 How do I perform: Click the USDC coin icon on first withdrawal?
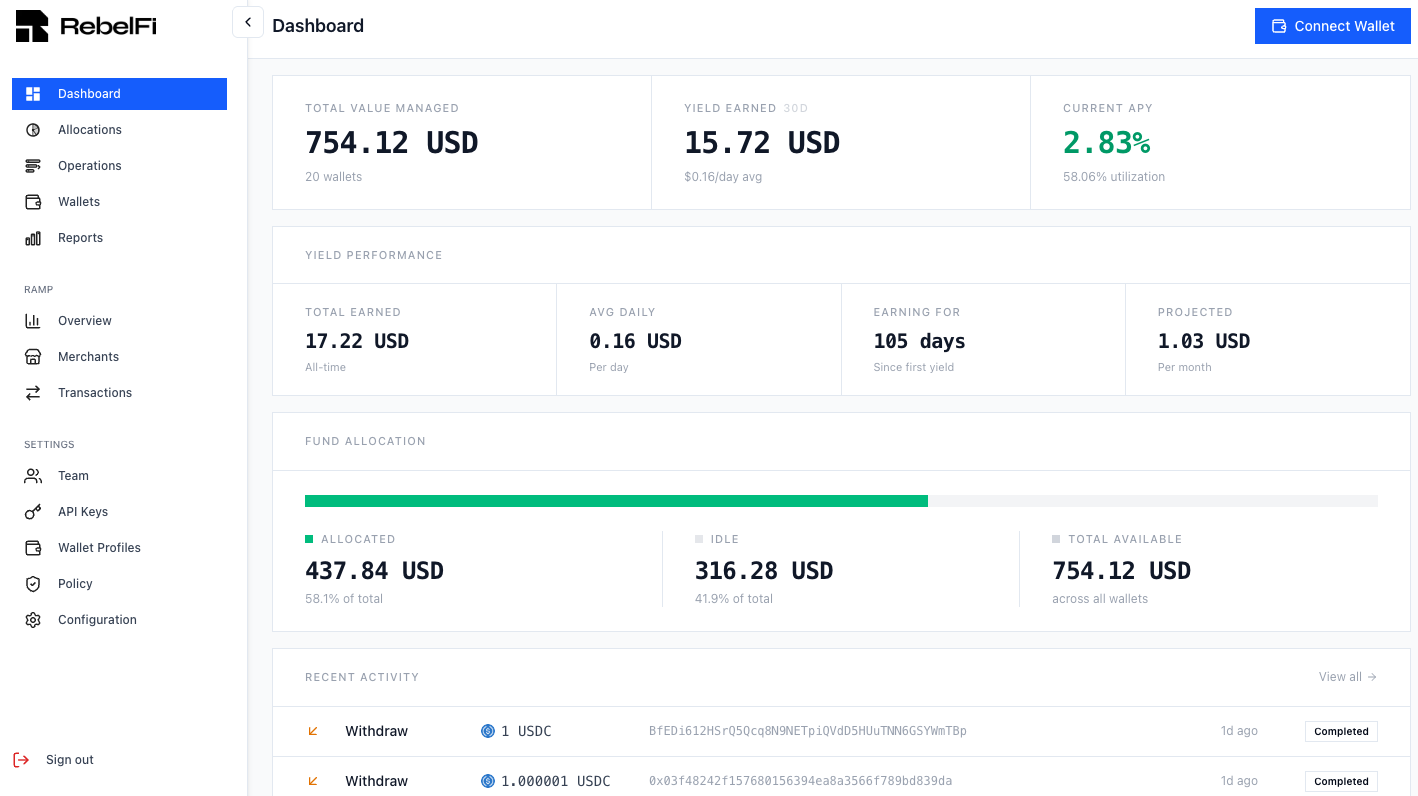pos(487,730)
